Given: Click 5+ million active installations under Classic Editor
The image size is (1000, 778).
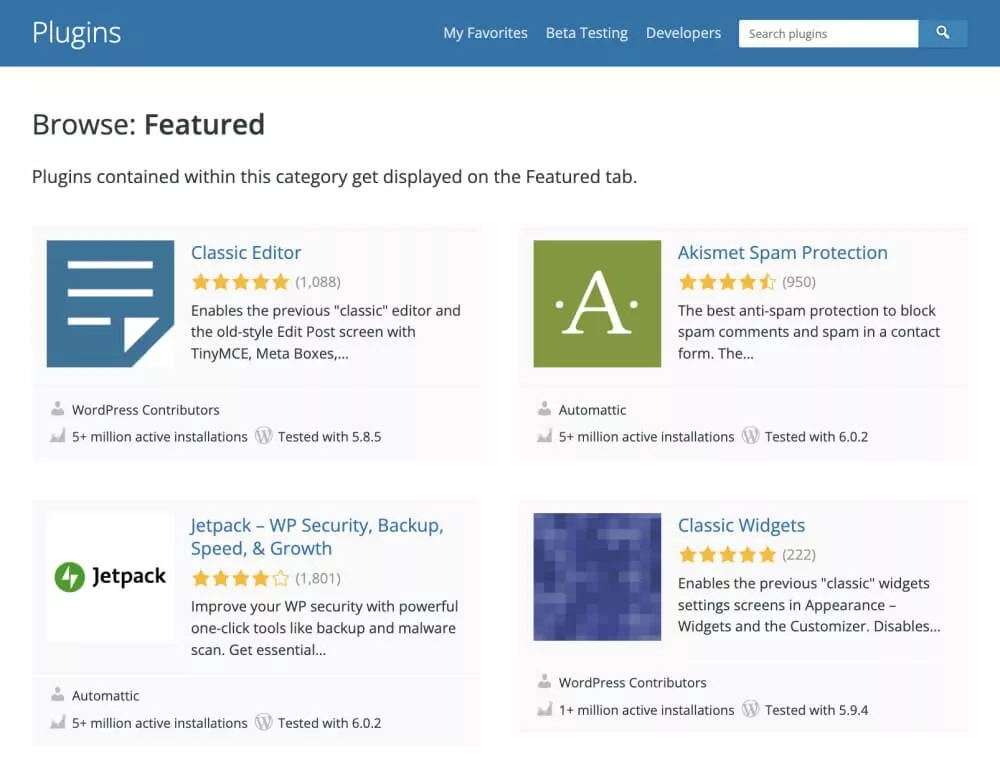Looking at the screenshot, I should pyautogui.click(x=159, y=437).
